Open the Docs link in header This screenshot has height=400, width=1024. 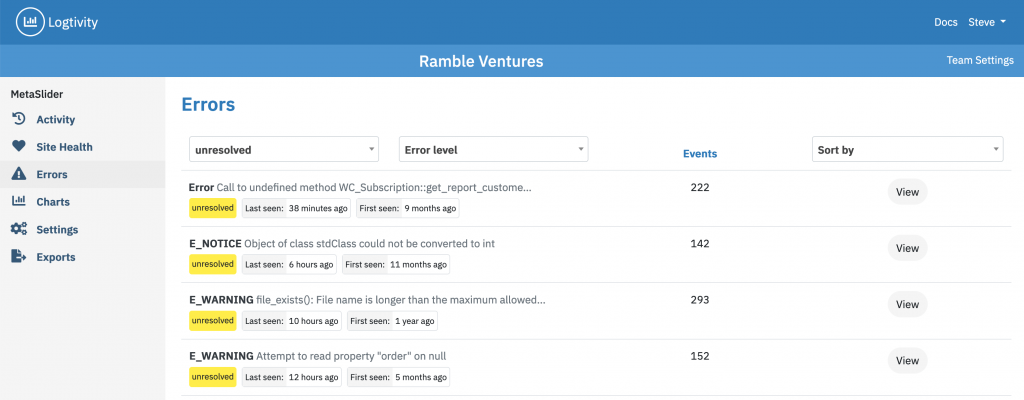coord(946,22)
